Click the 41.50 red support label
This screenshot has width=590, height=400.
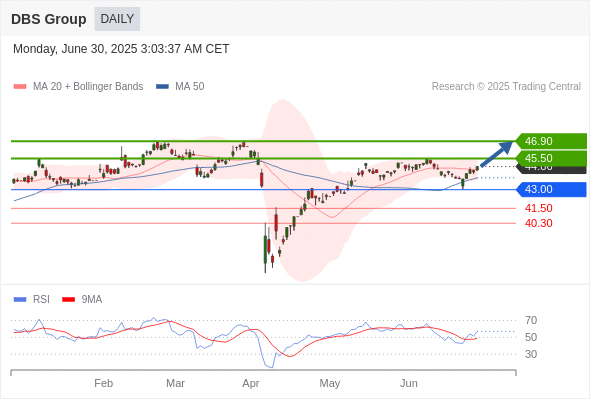[538, 208]
